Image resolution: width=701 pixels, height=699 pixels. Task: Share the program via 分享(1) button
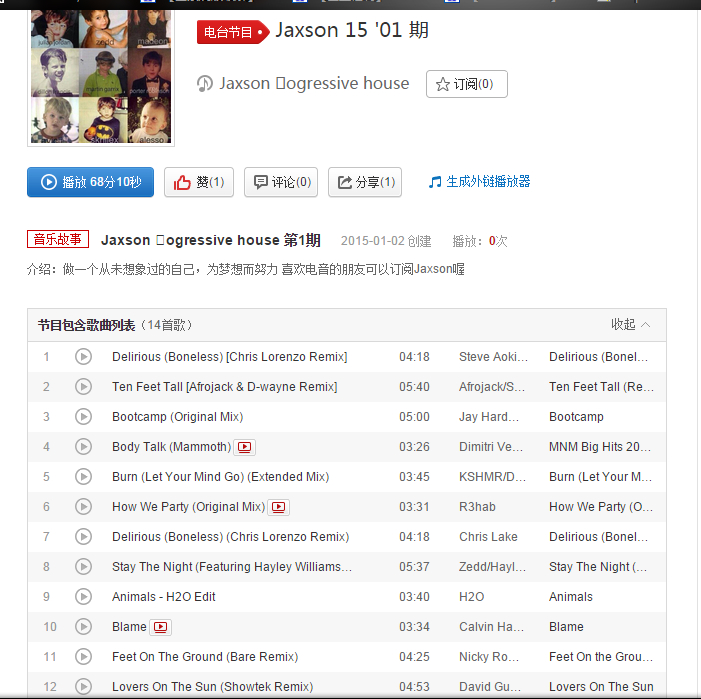click(x=365, y=182)
